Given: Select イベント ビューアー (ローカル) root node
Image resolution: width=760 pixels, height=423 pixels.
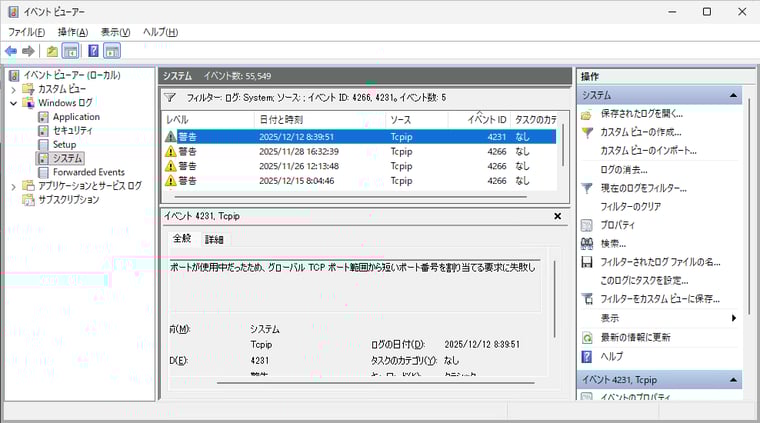Looking at the screenshot, I should pos(72,75).
